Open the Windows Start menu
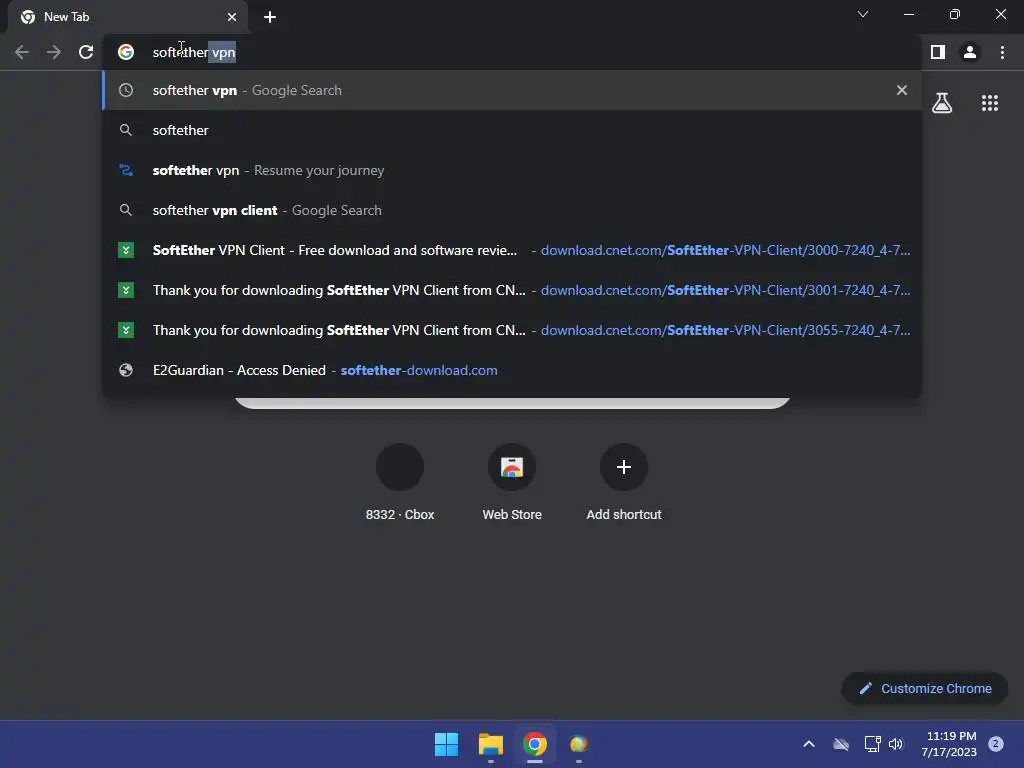The image size is (1024, 768). (x=447, y=744)
